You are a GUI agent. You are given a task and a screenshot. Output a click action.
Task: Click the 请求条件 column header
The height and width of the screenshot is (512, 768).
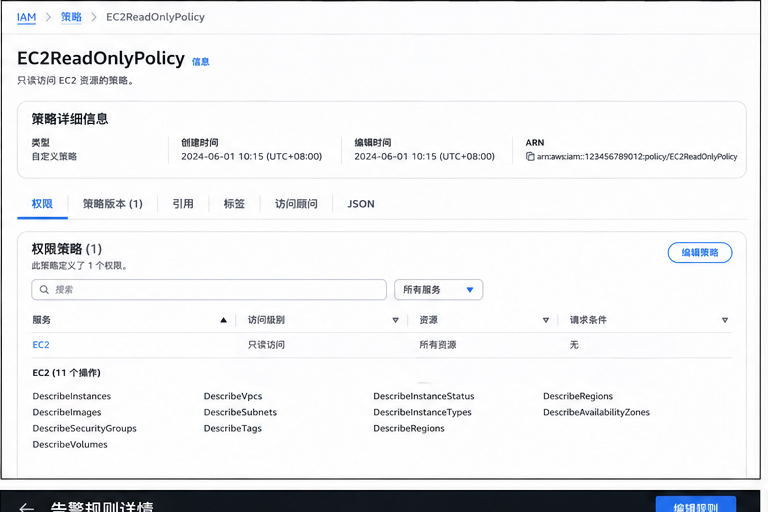[x=588, y=320]
